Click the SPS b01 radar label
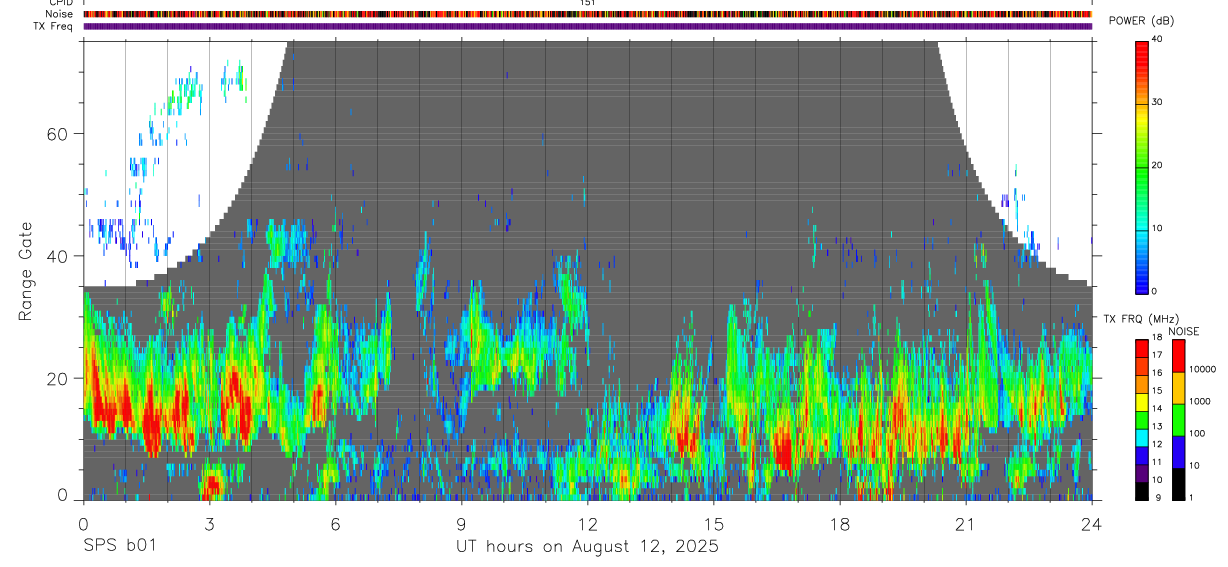 click(119, 546)
